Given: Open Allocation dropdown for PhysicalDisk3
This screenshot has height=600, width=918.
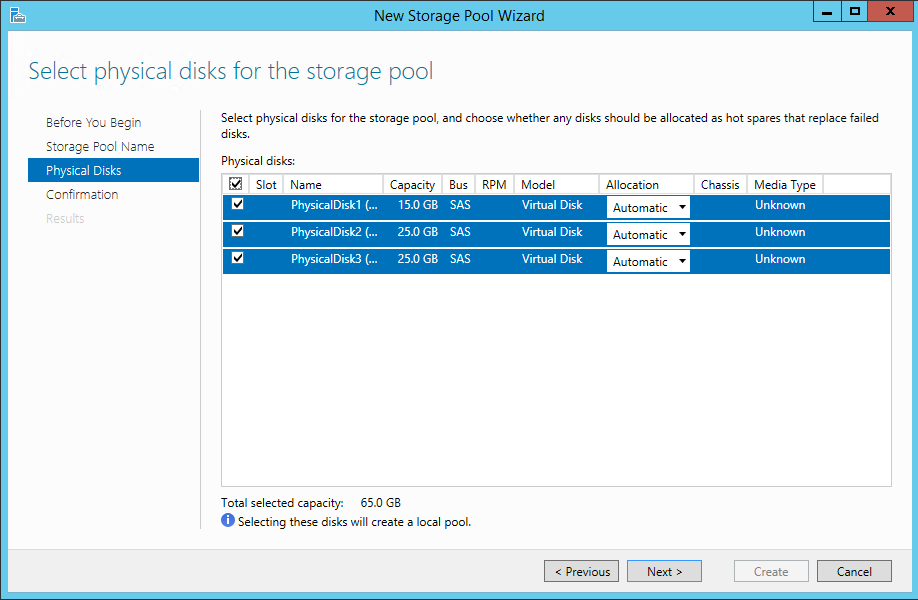Looking at the screenshot, I should 648,261.
